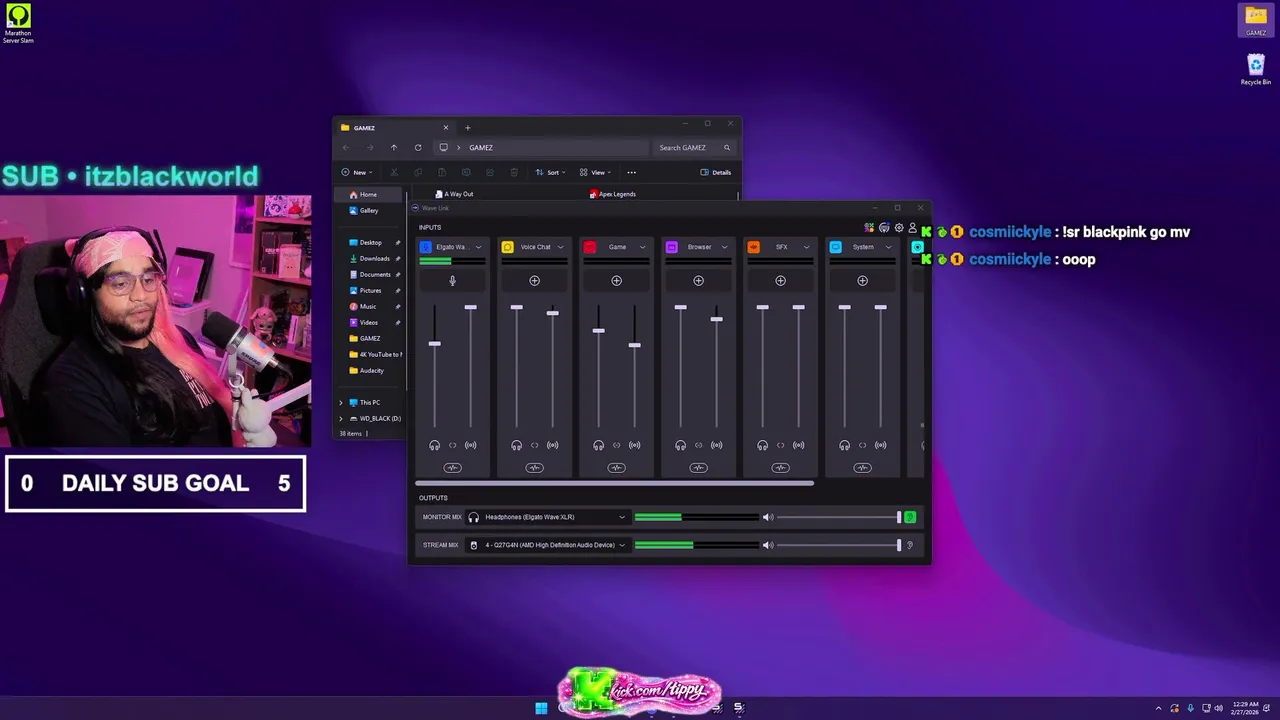Open waveform button under Voice Chat channel
Viewport: 1280px width, 720px height.
(x=534, y=468)
